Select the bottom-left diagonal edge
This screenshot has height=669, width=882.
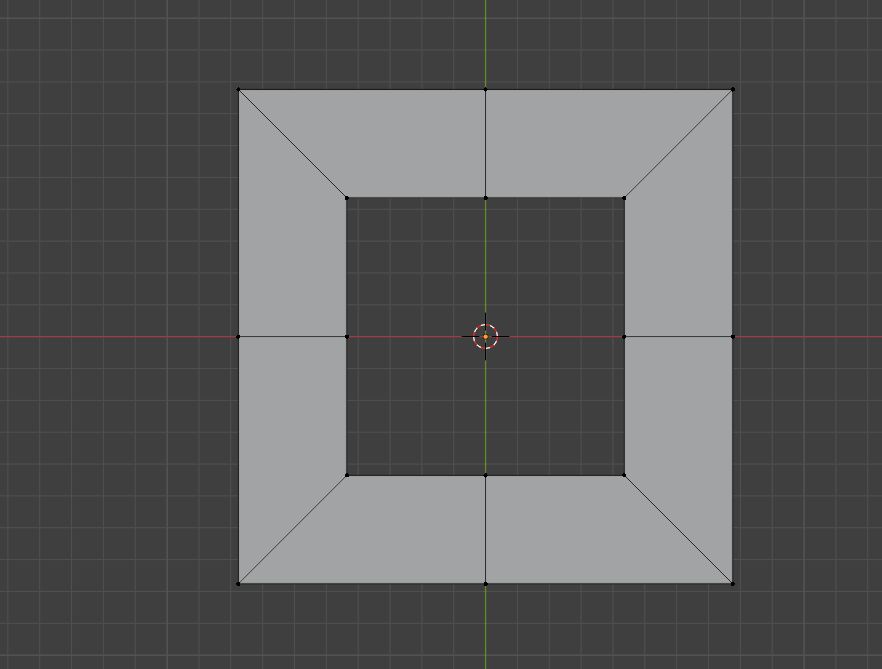[292, 529]
